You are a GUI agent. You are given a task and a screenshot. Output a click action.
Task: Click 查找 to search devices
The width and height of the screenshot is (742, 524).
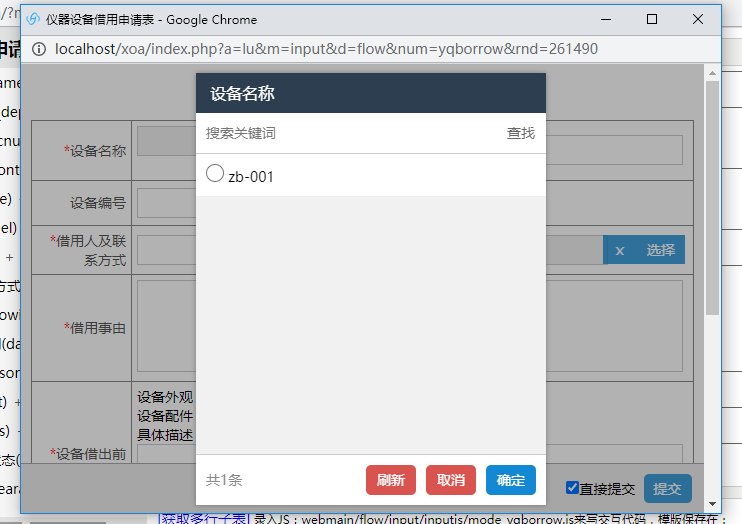point(520,133)
